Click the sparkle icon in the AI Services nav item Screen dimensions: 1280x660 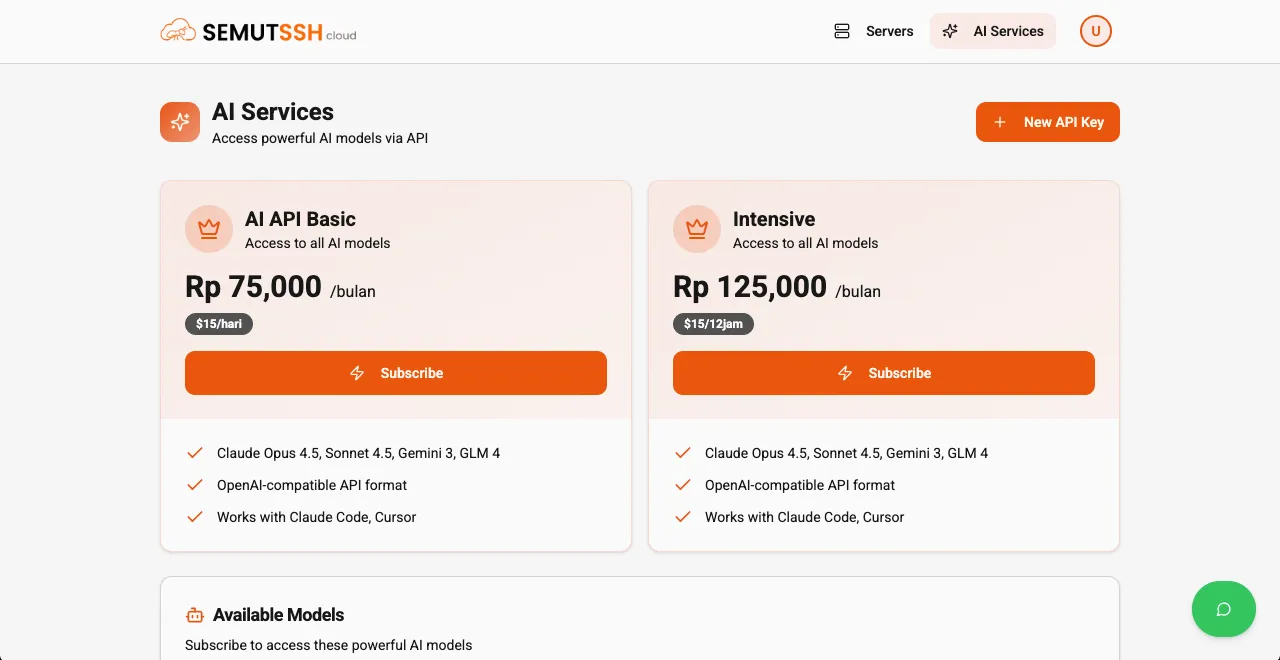click(x=949, y=31)
